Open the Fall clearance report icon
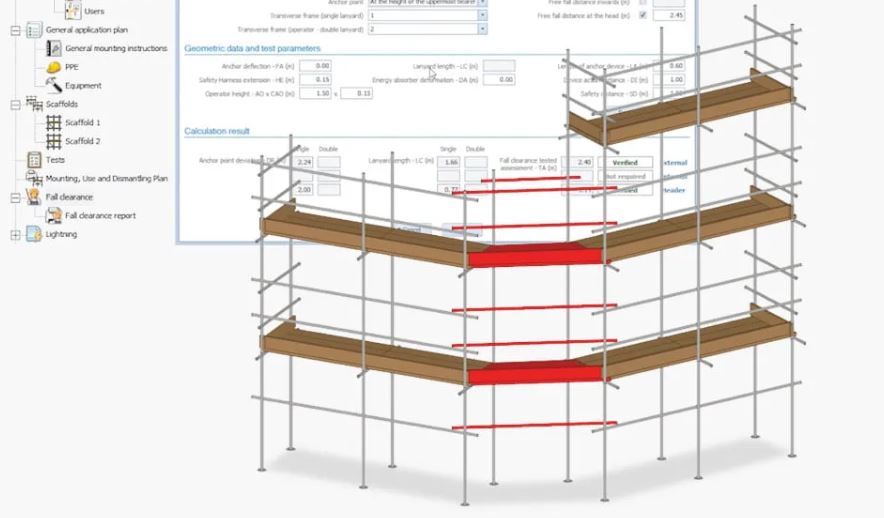The height and width of the screenshot is (518, 884). point(54,215)
